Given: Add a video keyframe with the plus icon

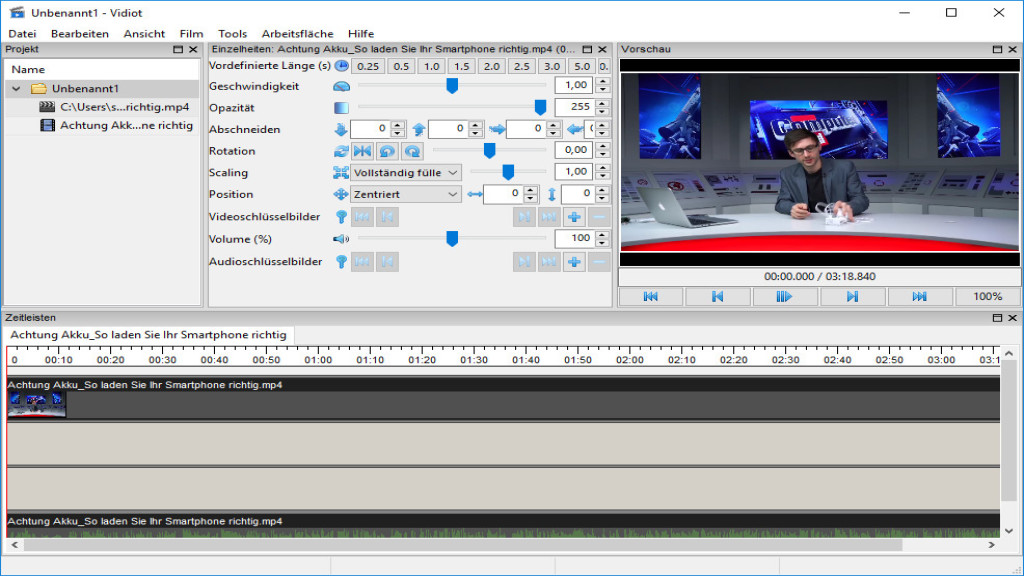Looking at the screenshot, I should pyautogui.click(x=574, y=217).
